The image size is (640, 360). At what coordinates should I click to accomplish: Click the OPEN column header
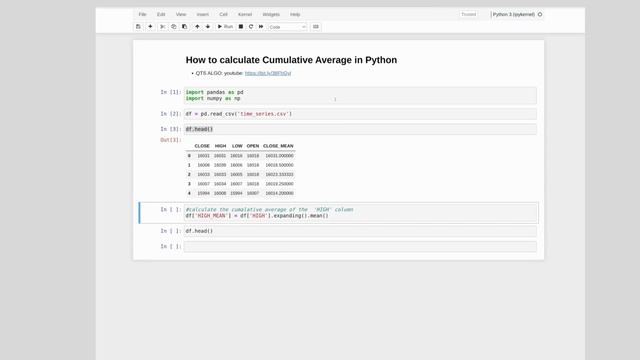[253, 146]
